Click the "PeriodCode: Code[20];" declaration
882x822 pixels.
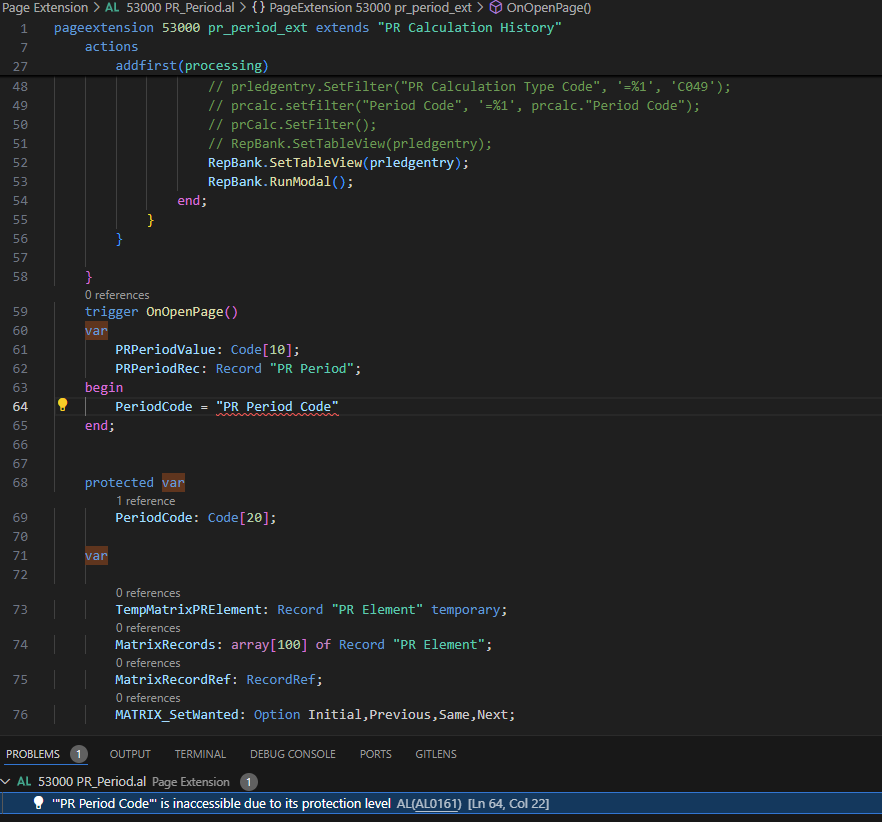[196, 517]
